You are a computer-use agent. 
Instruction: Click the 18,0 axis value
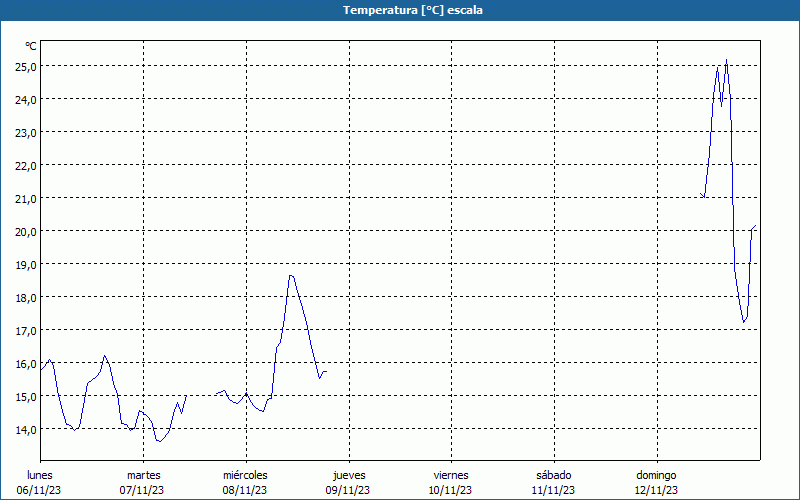26,298
